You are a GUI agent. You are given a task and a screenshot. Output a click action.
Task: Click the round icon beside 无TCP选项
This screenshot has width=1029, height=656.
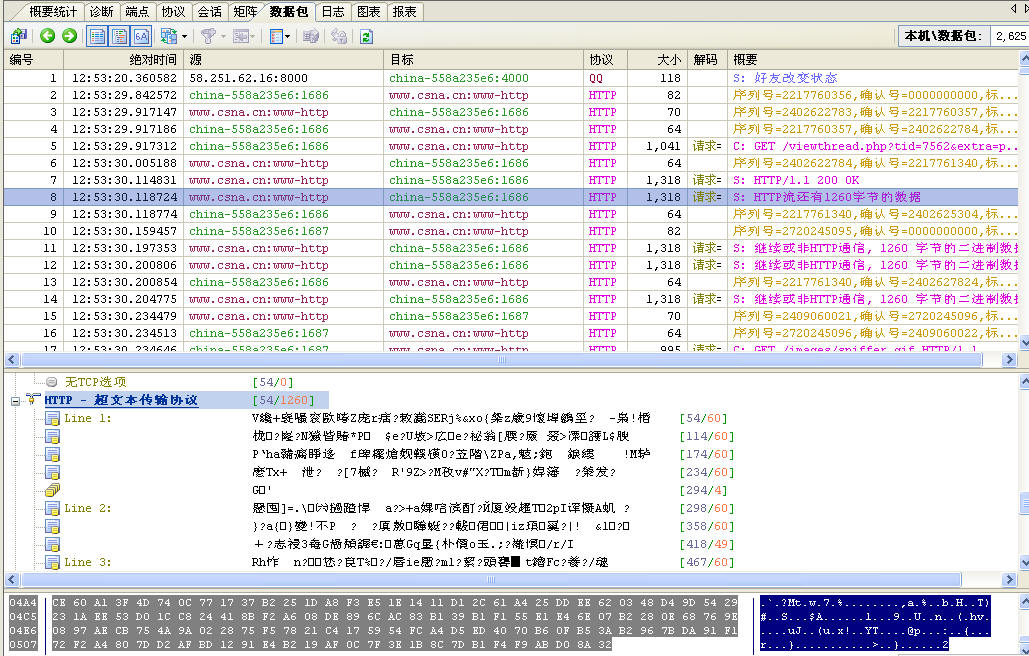tap(52, 381)
